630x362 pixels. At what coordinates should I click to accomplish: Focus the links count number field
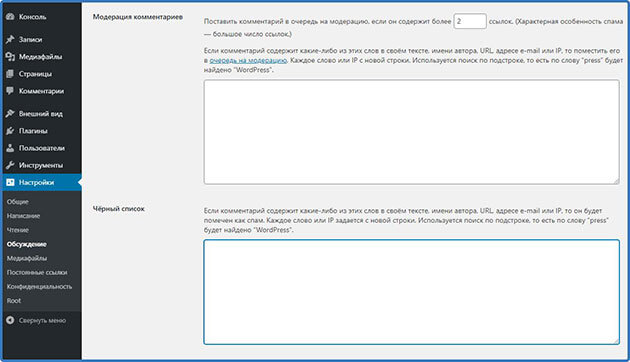coord(470,21)
